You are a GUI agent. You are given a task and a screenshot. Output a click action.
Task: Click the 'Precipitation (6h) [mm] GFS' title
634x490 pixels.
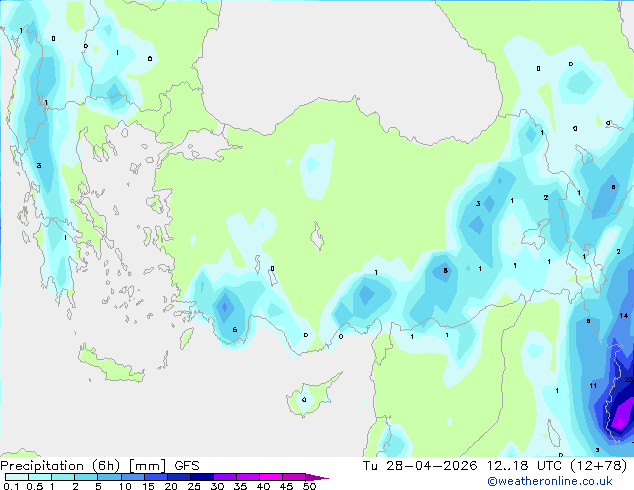(x=100, y=466)
